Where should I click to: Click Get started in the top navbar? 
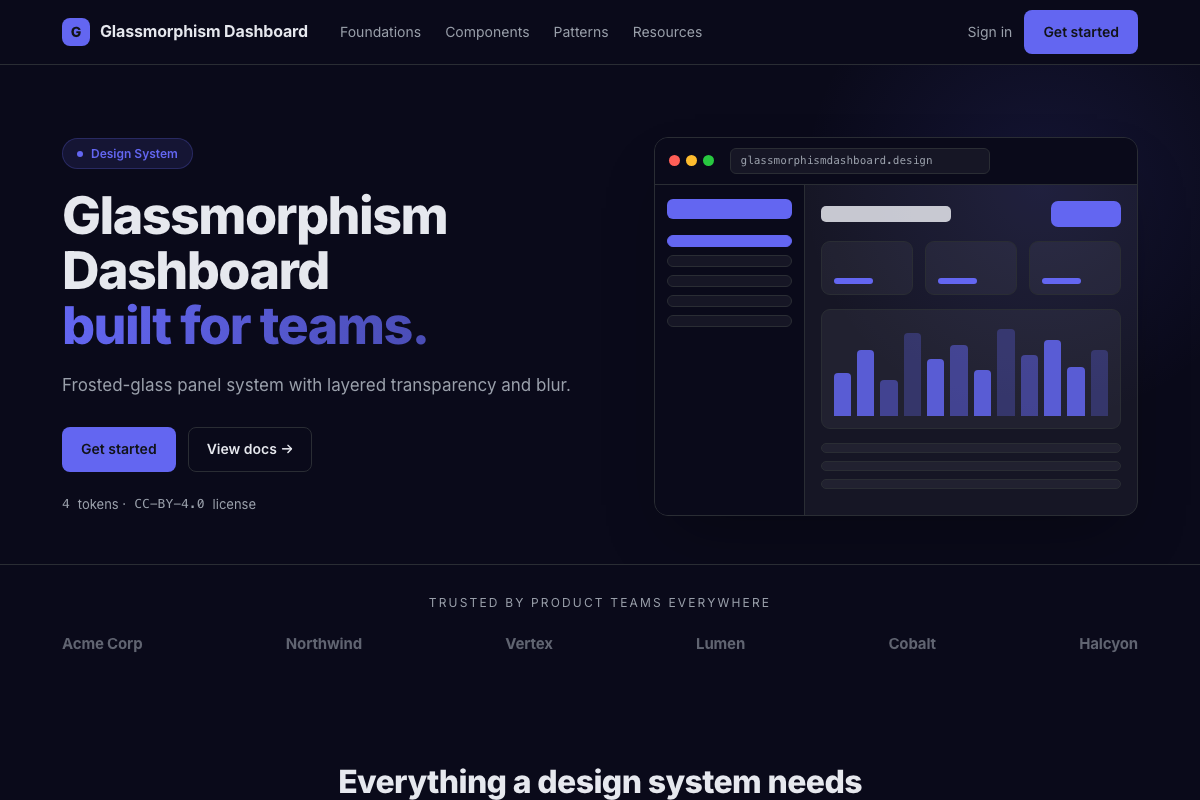click(1081, 32)
